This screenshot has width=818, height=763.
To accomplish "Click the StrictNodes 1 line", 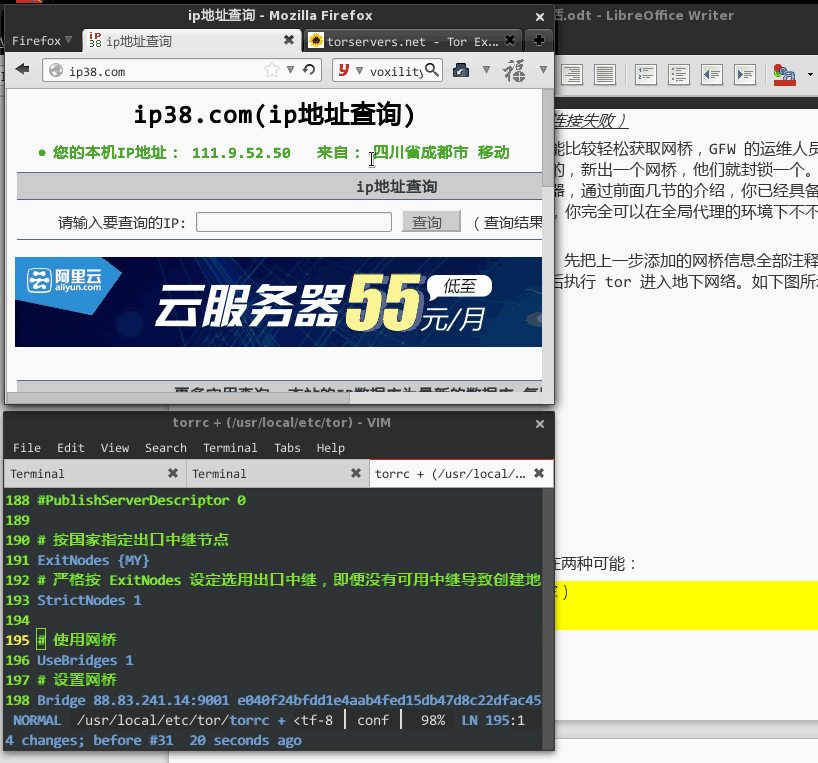I will pyautogui.click(x=89, y=600).
